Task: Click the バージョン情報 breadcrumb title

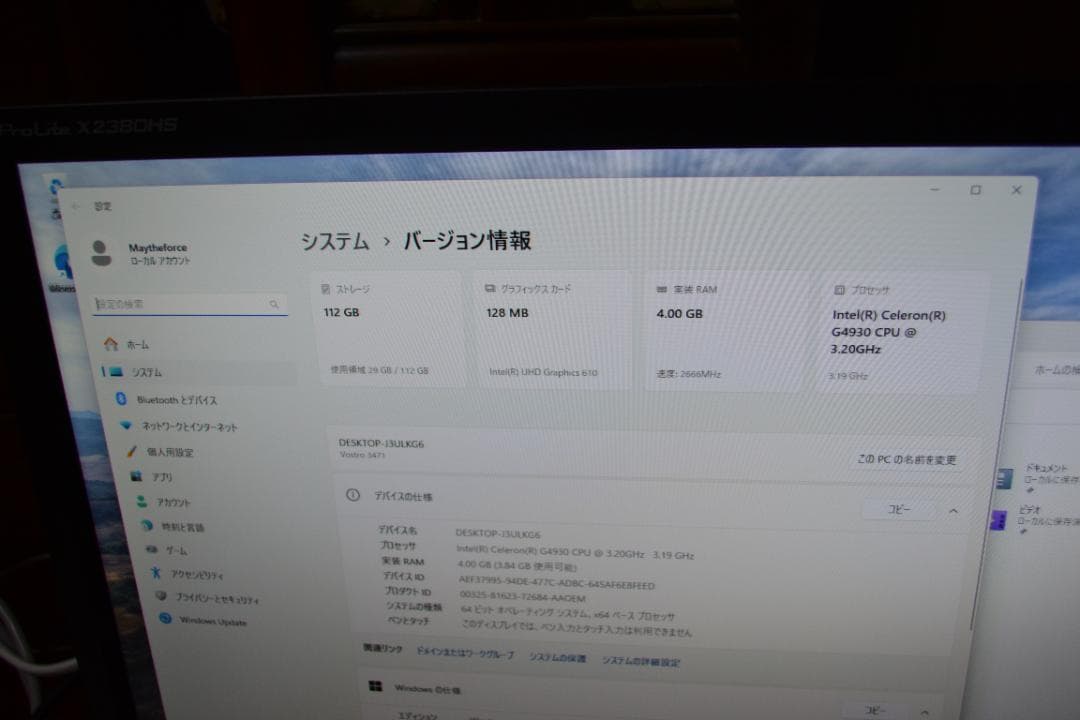Action: (x=466, y=241)
